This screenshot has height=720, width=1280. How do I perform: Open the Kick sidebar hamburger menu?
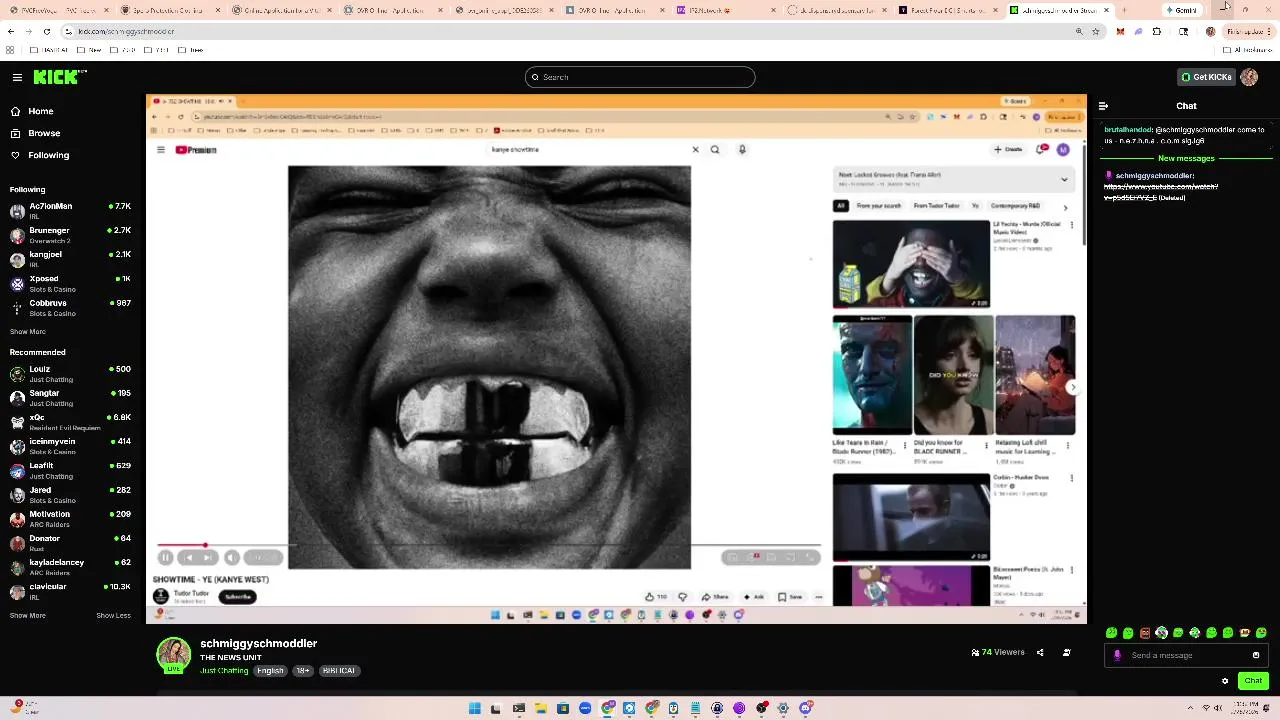coord(17,77)
